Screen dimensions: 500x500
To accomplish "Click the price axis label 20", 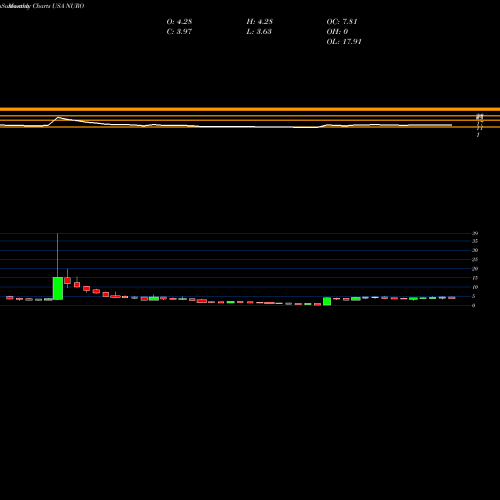I will 475,269.
